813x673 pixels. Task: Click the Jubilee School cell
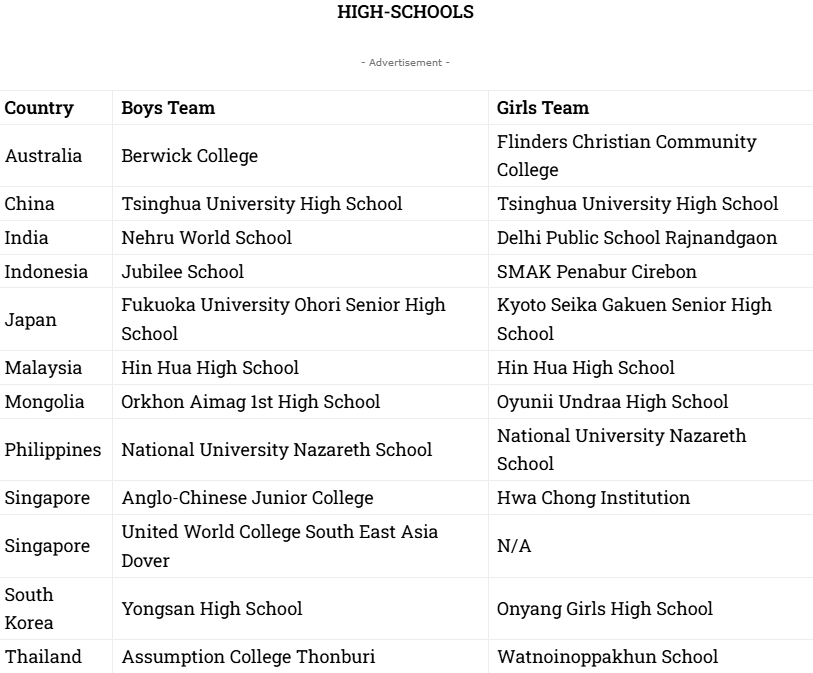[183, 272]
